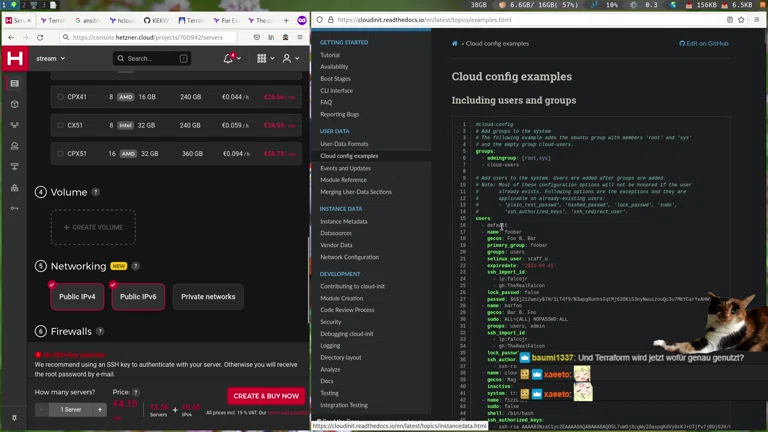Open Floating IPs icon in Hetzner sidebar

(15, 146)
